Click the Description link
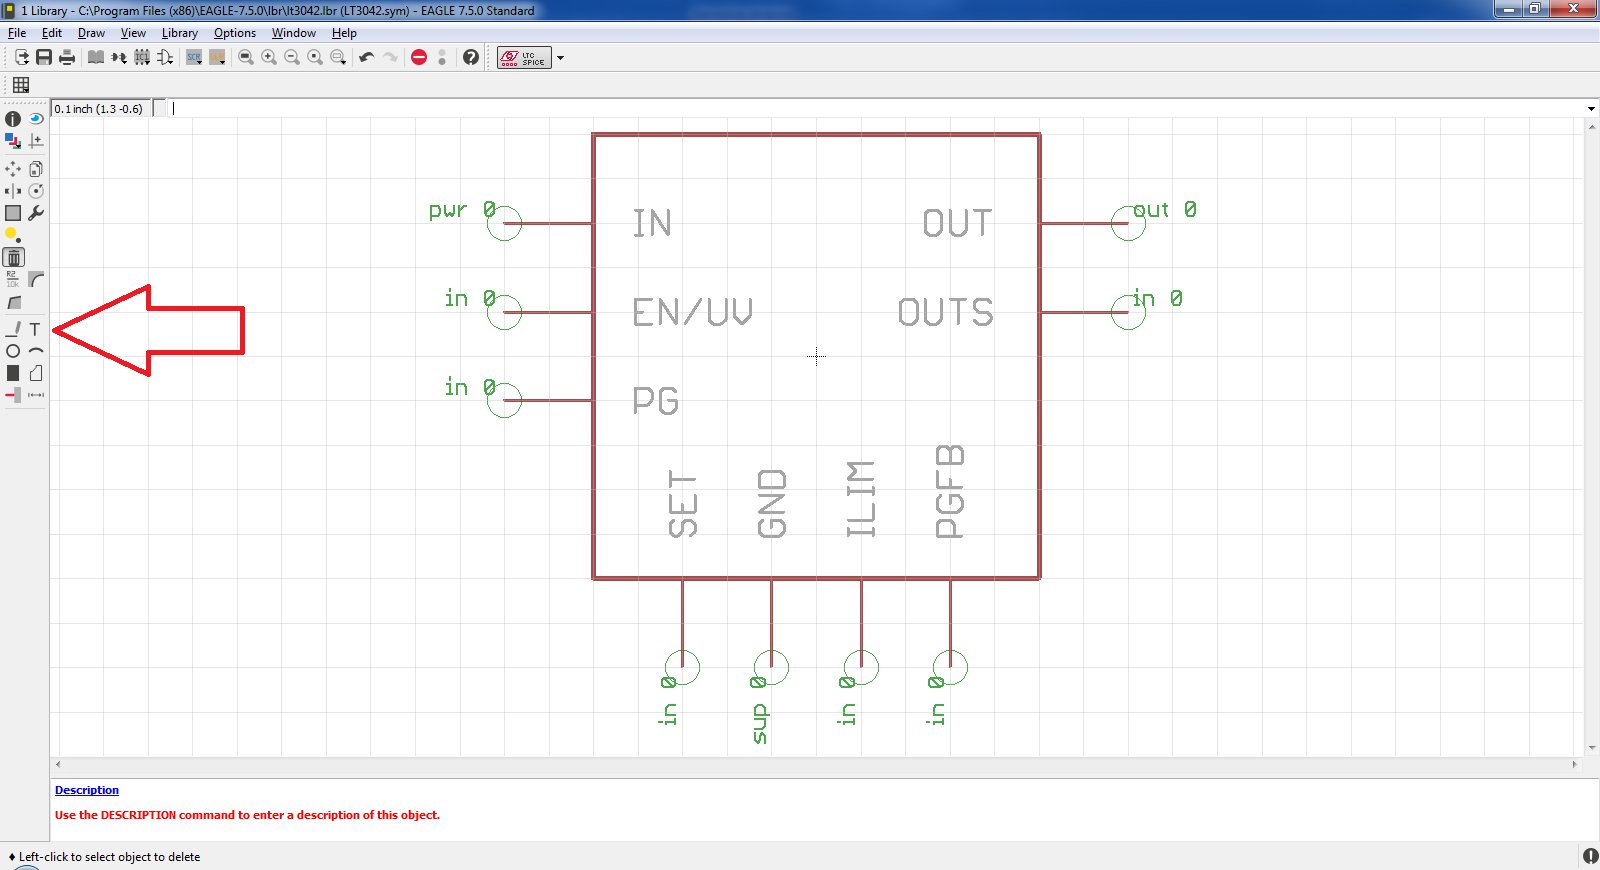The width and height of the screenshot is (1600, 870). click(x=87, y=790)
